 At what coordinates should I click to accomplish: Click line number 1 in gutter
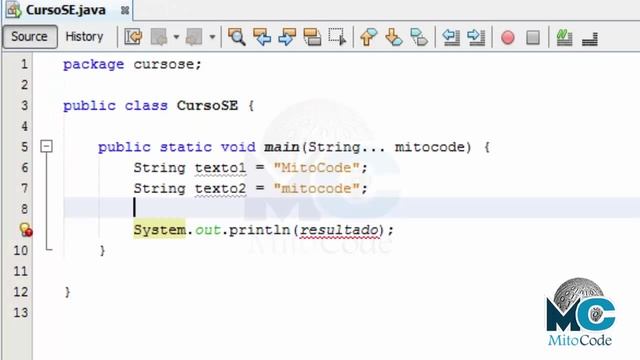click(24, 64)
